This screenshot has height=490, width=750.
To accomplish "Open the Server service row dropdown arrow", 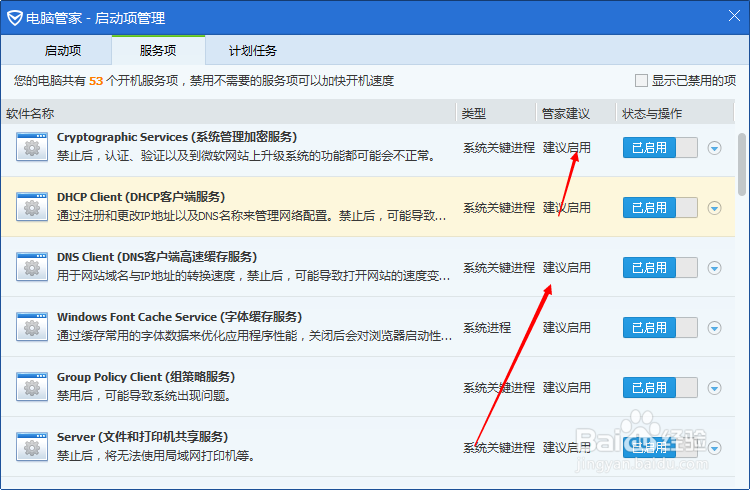I will coord(715,448).
